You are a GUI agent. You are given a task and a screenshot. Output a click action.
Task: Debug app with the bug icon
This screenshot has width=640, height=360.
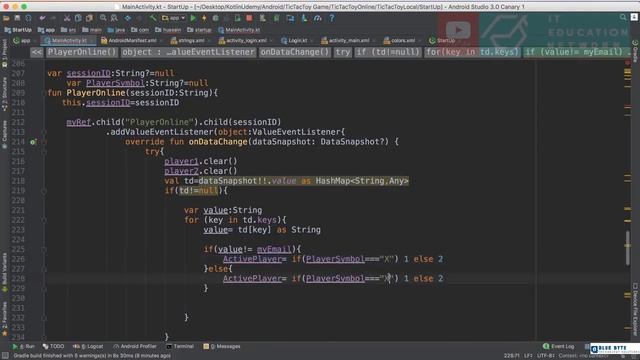215,18
